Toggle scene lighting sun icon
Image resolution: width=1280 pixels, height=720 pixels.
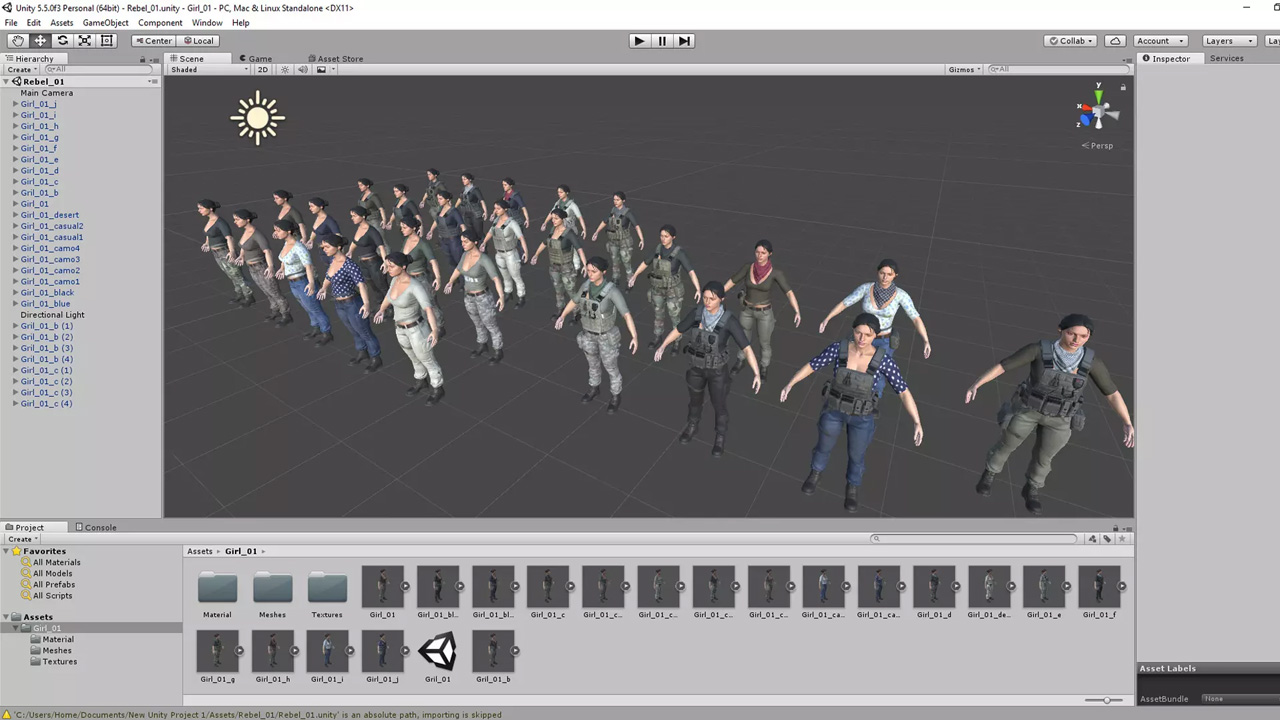point(285,70)
